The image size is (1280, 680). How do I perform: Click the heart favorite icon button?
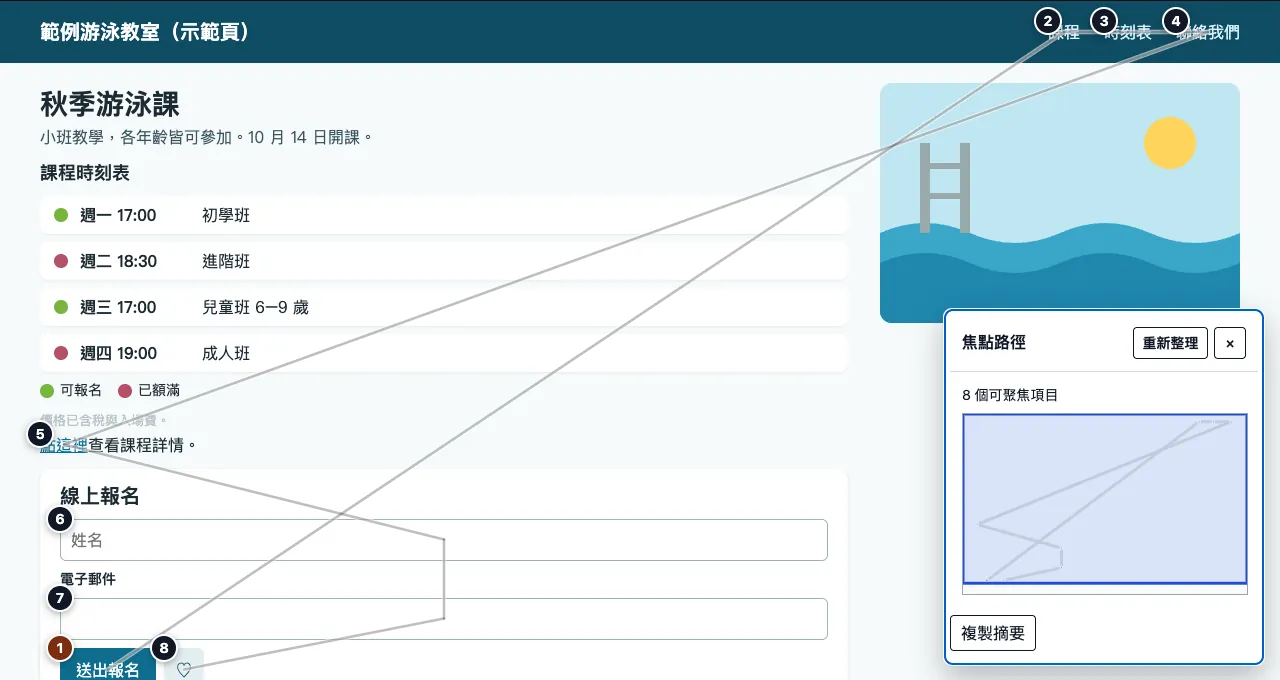tap(184, 669)
